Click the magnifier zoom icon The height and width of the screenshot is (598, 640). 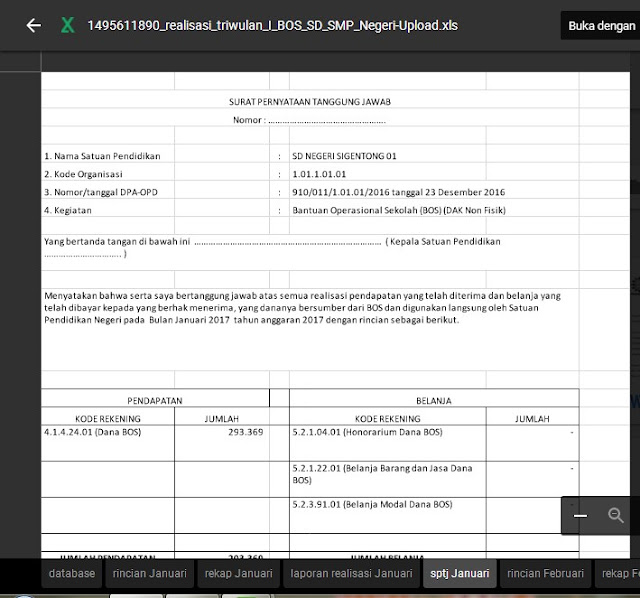(x=616, y=515)
